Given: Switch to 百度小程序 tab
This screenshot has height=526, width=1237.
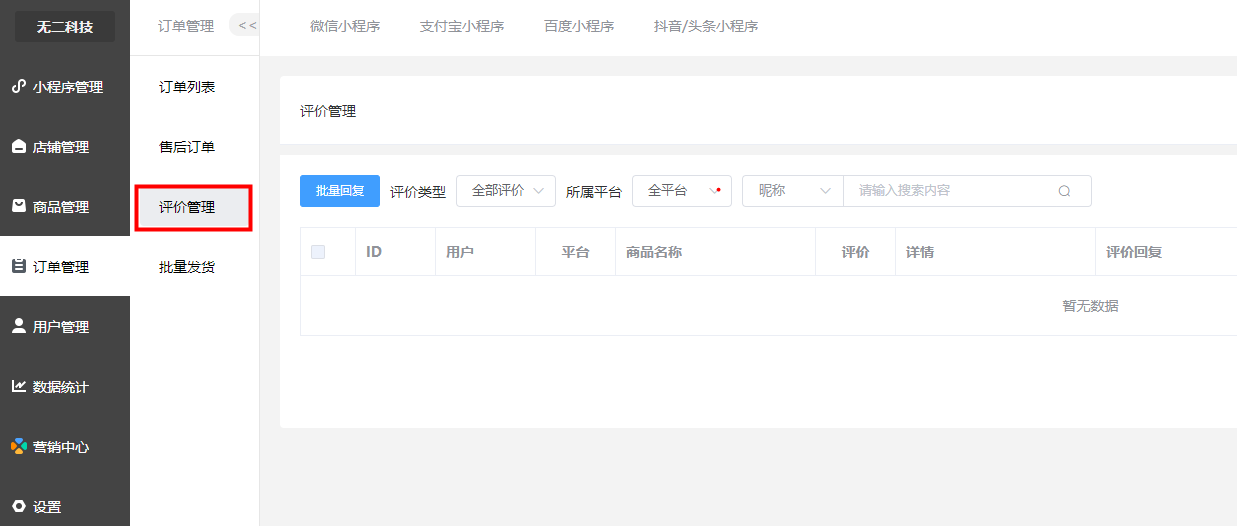Looking at the screenshot, I should [x=579, y=26].
